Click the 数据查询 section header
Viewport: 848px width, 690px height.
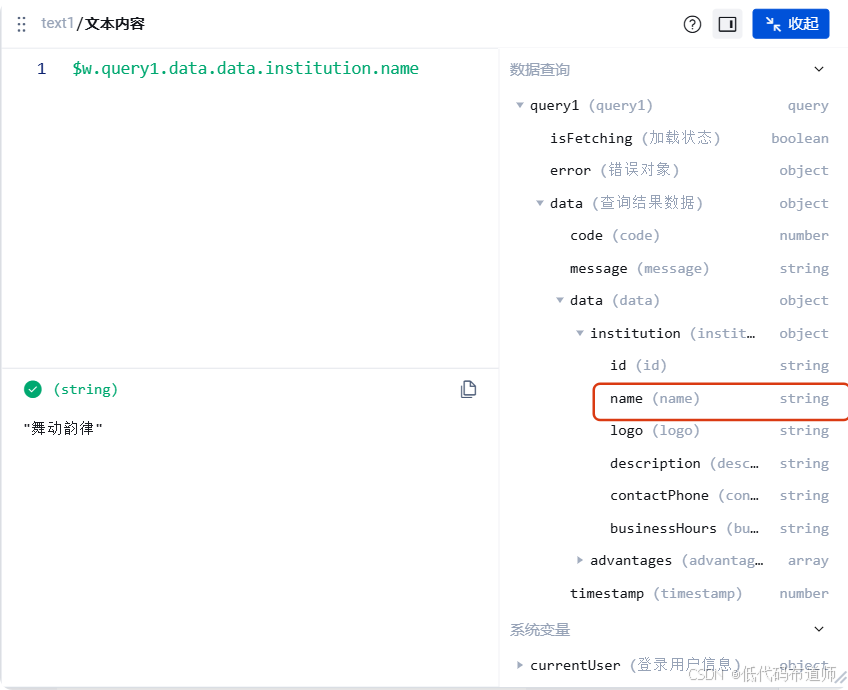(540, 70)
